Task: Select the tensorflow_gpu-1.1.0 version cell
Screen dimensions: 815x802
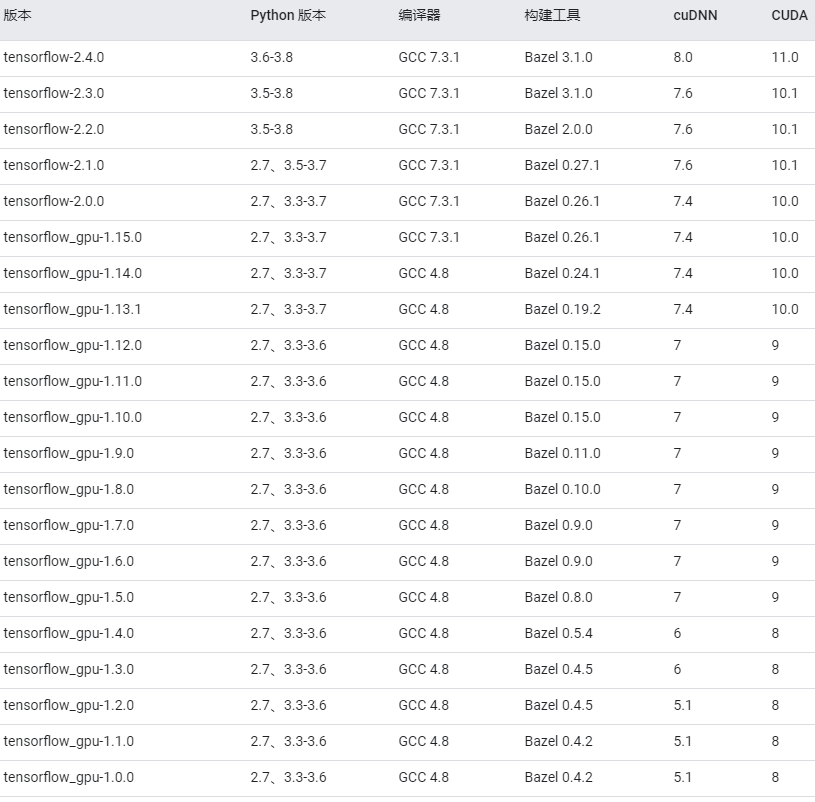Action: pyautogui.click(x=69, y=741)
